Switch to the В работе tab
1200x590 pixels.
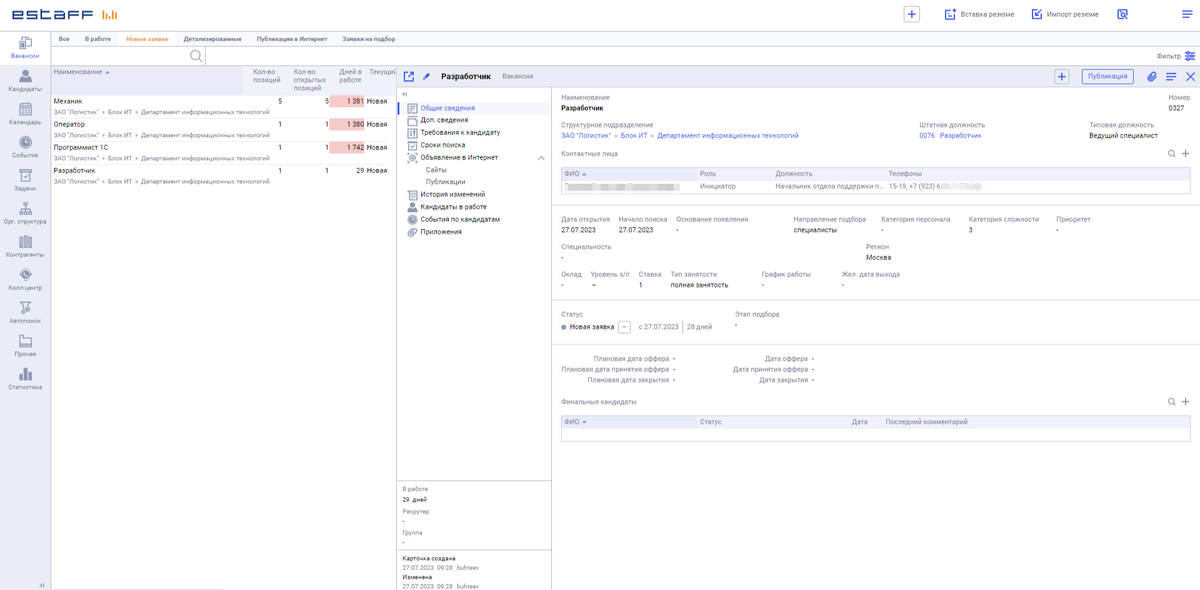point(98,39)
